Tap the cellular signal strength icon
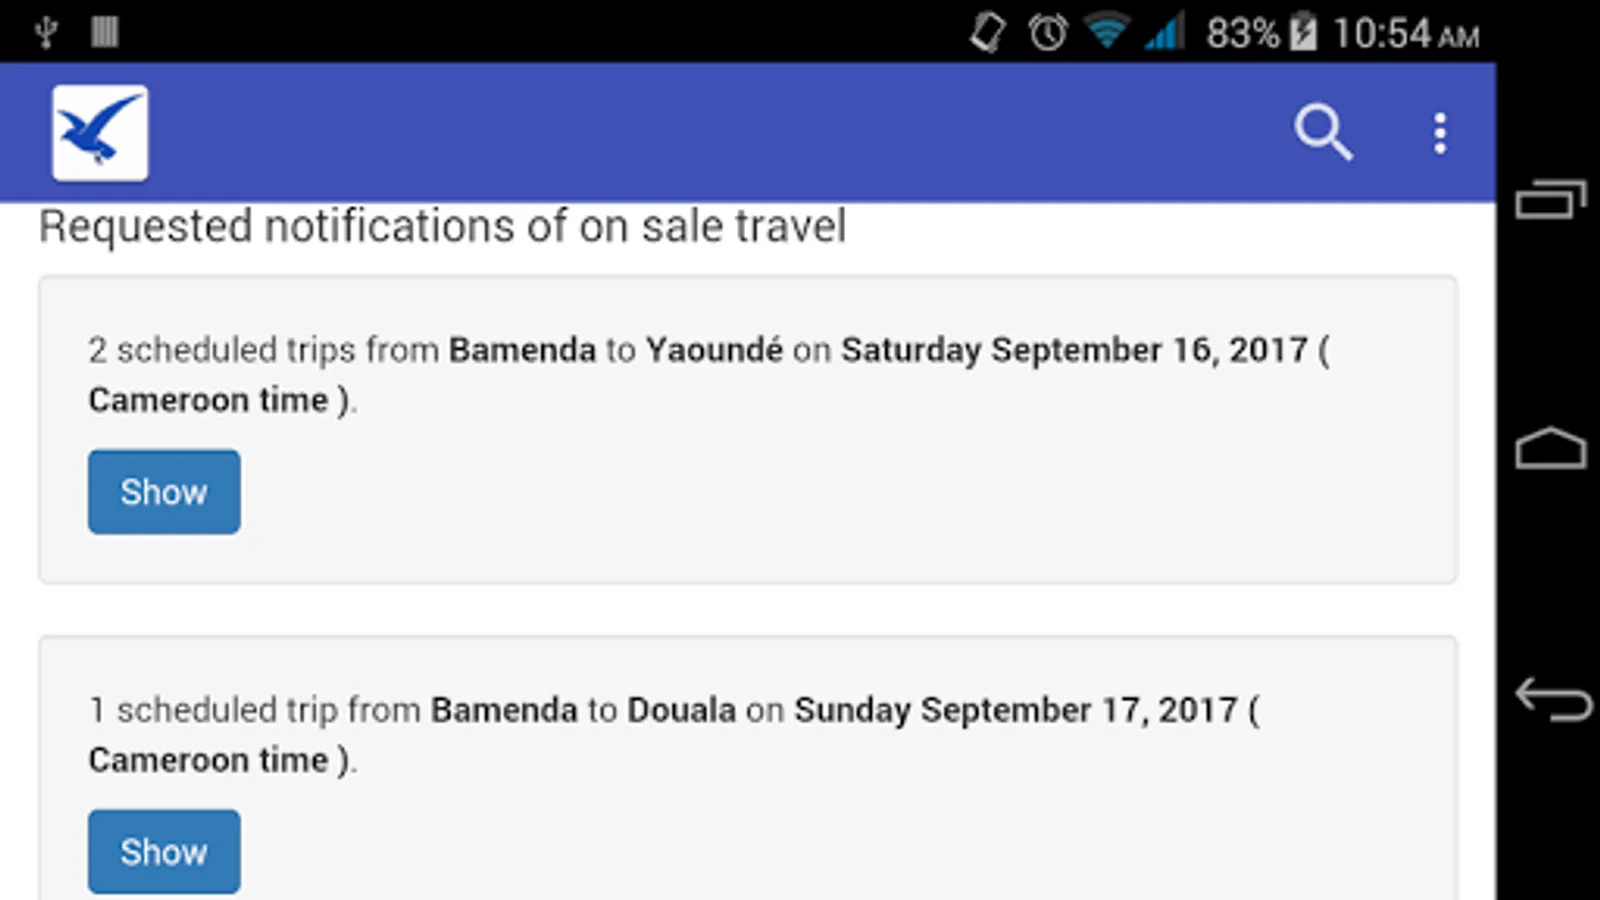Image resolution: width=1600 pixels, height=900 pixels. pos(1165,32)
